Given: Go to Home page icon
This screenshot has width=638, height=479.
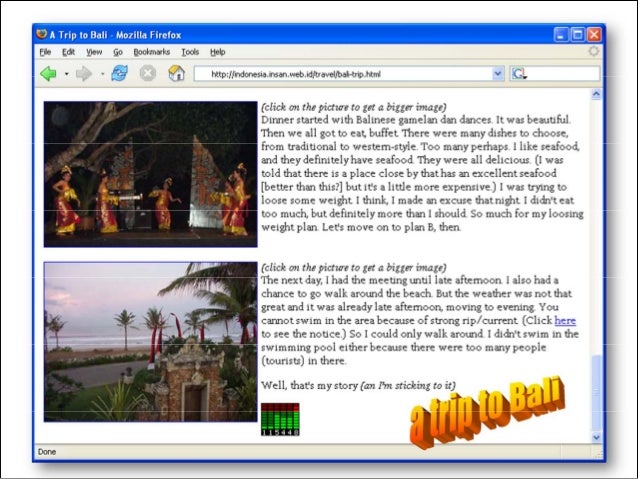Looking at the screenshot, I should click(x=176, y=74).
